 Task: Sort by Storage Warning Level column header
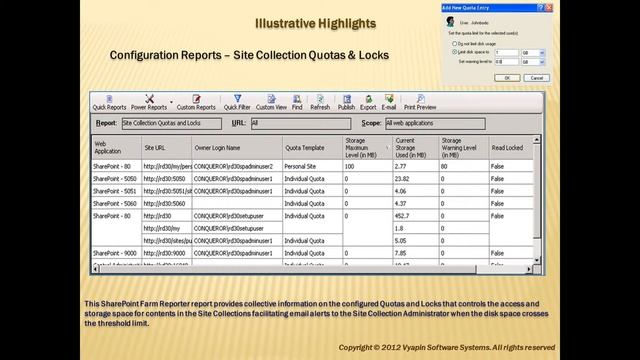point(464,148)
